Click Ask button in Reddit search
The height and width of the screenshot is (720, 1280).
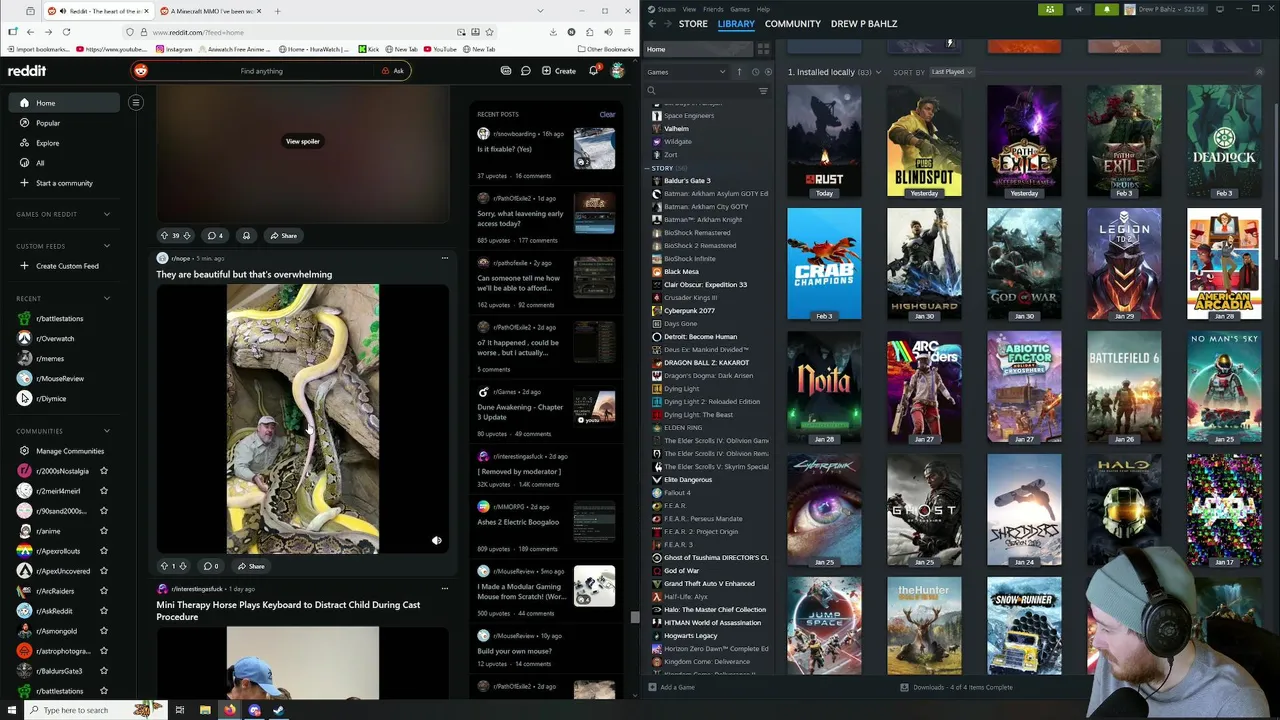click(393, 71)
